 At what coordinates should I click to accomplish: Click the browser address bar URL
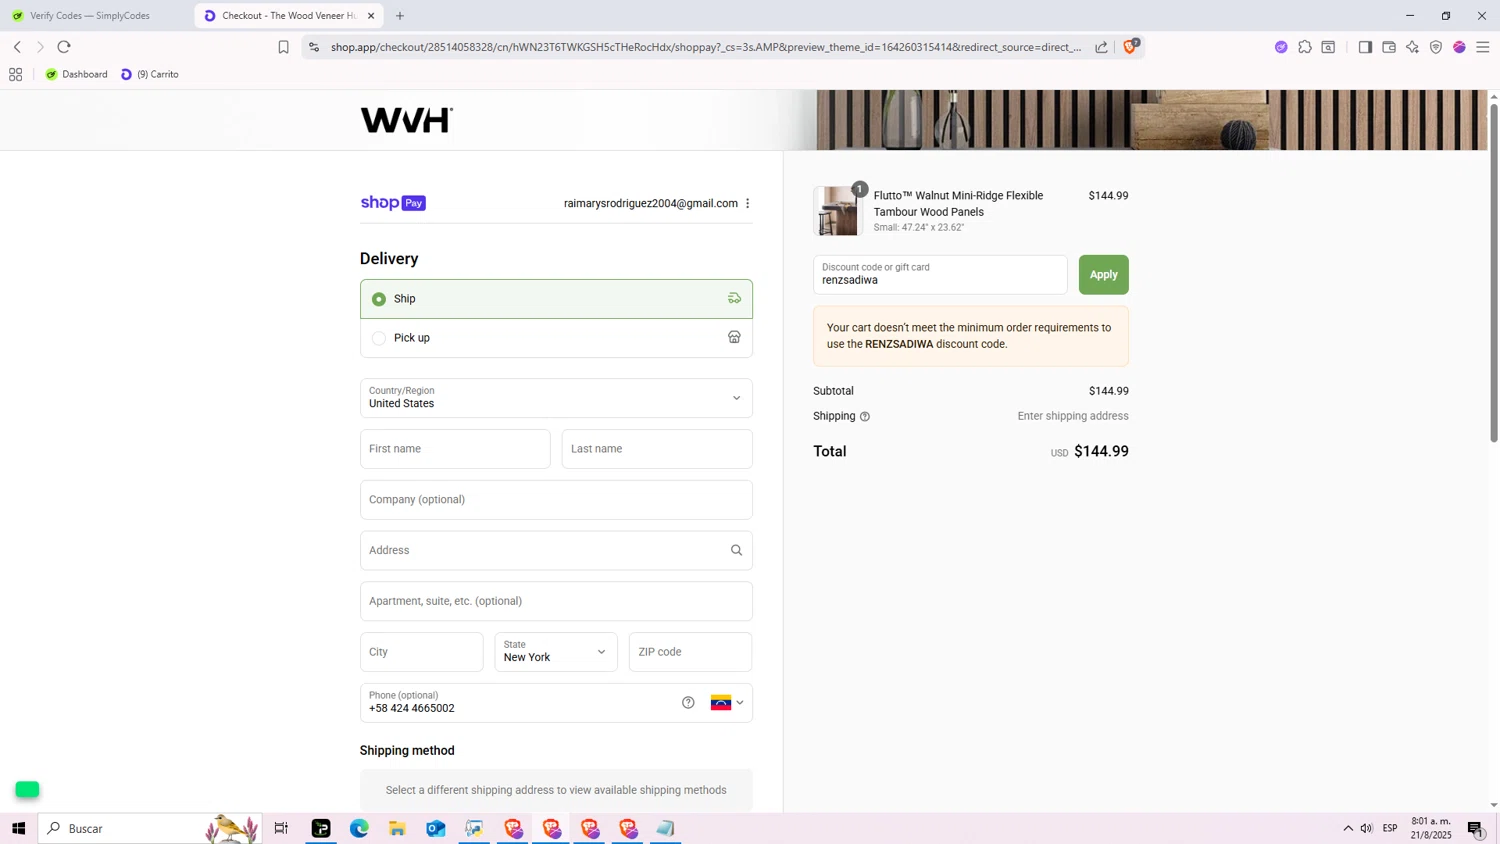coord(705,47)
